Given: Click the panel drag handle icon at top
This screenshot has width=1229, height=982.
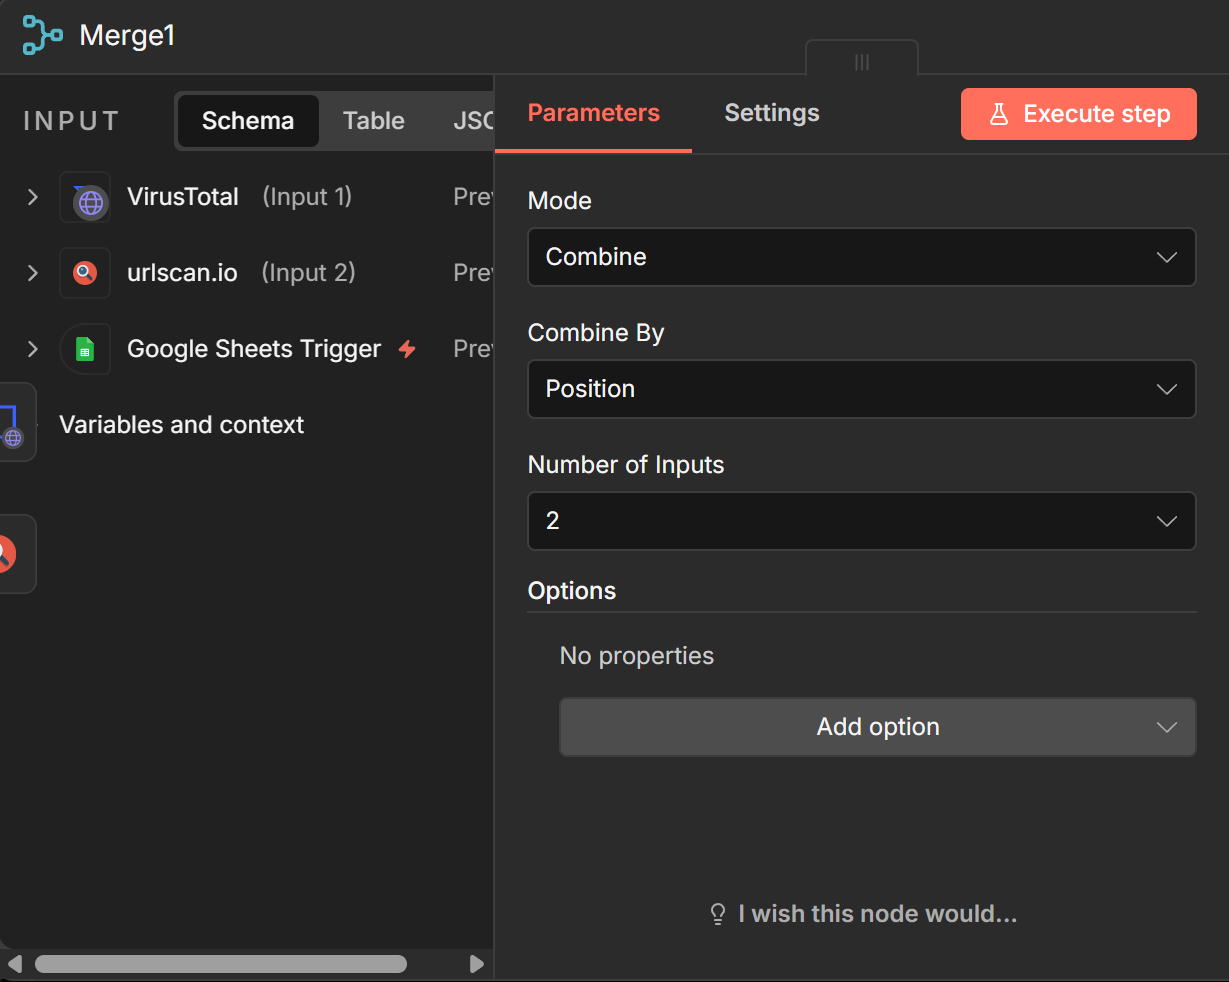Looking at the screenshot, I should tap(862, 62).
